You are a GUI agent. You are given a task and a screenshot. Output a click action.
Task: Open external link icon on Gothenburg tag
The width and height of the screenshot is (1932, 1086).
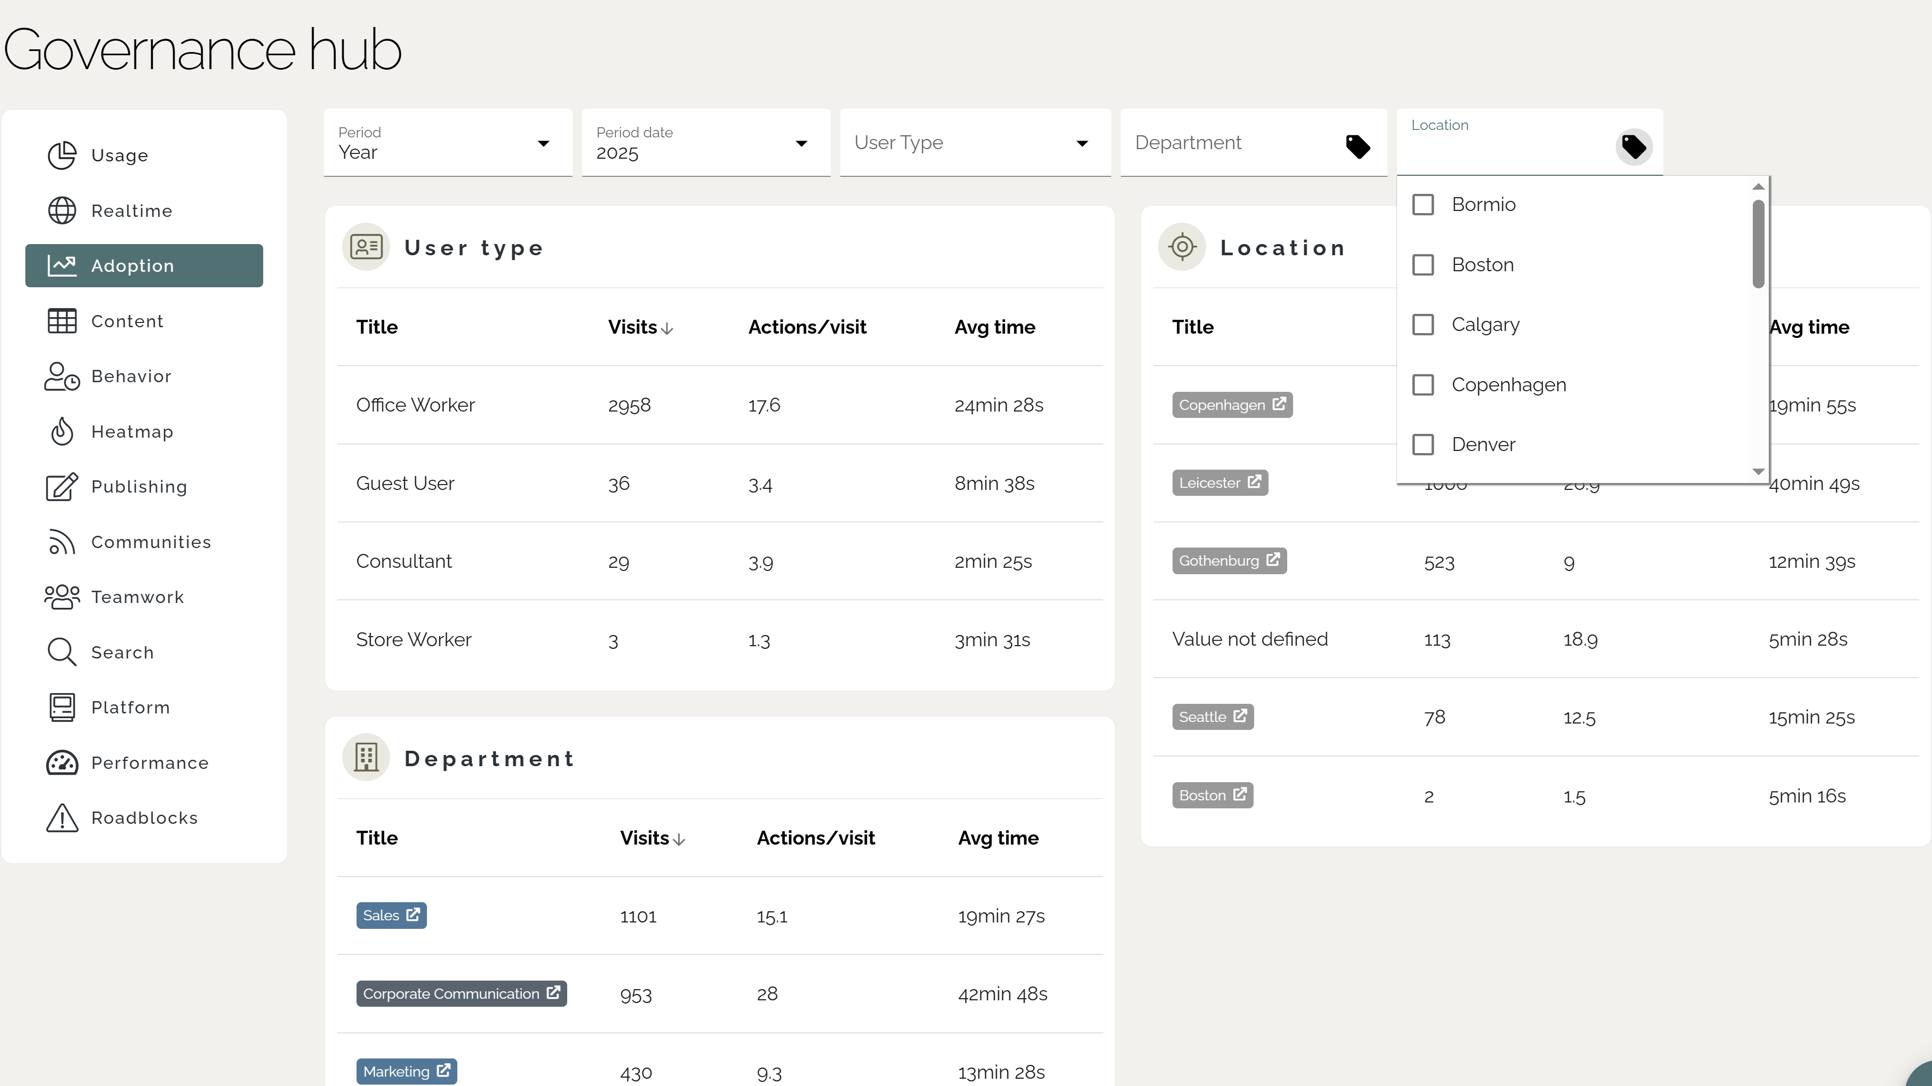point(1273,560)
